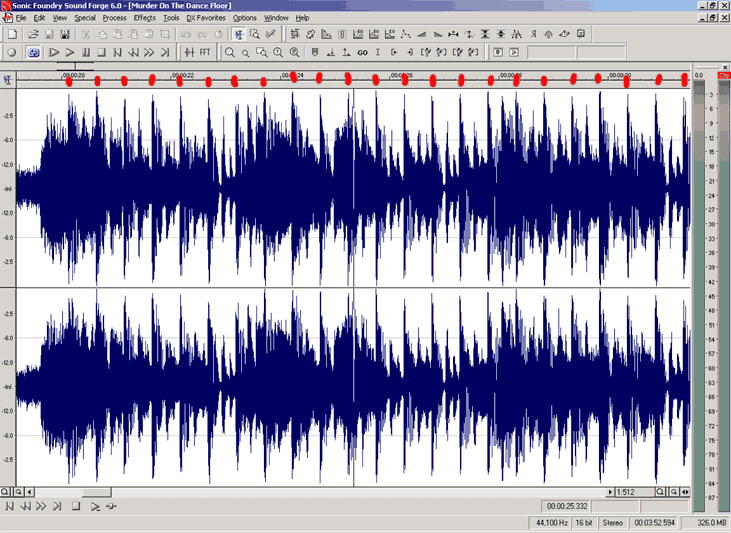Open the Window menu
Screen dimensions: 731x533
coord(276,18)
